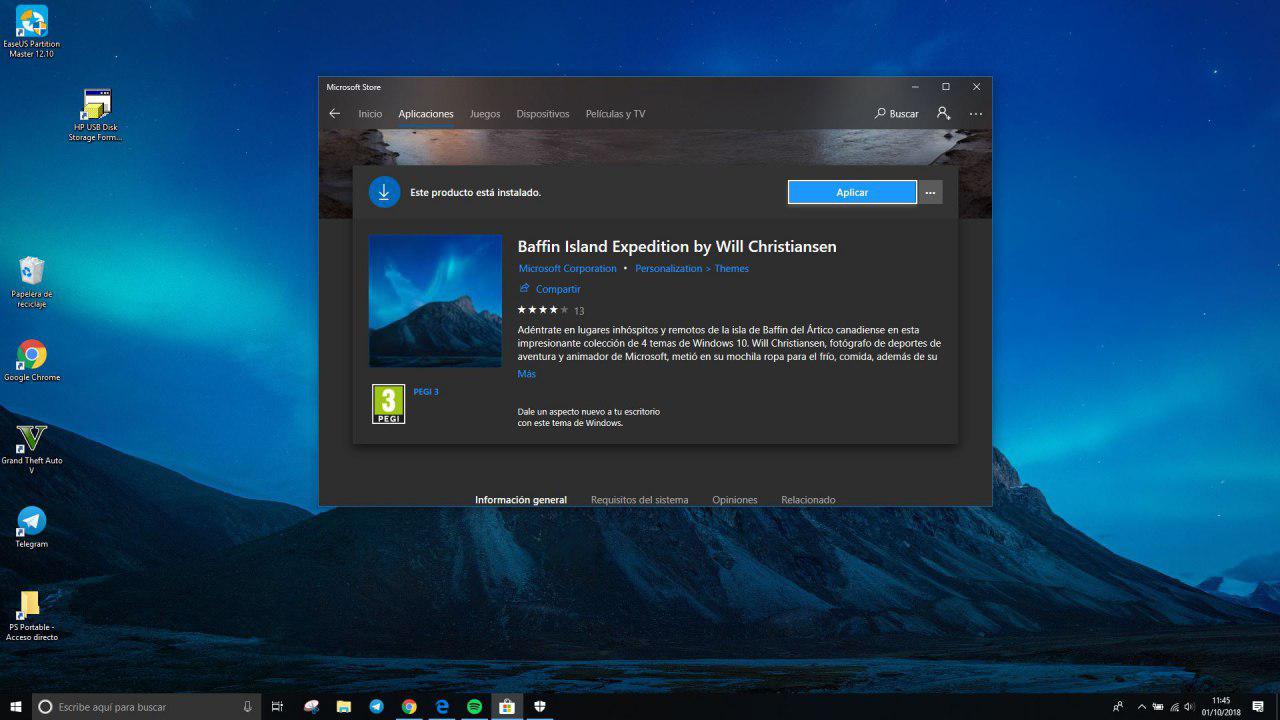Open the paint palette app in taskbar
This screenshot has width=1280, height=720.
[x=311, y=707]
